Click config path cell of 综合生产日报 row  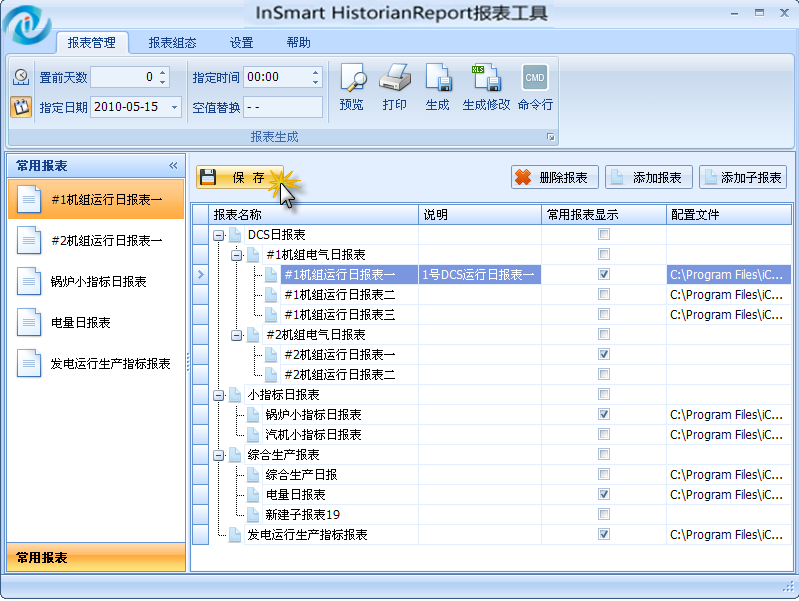point(729,475)
